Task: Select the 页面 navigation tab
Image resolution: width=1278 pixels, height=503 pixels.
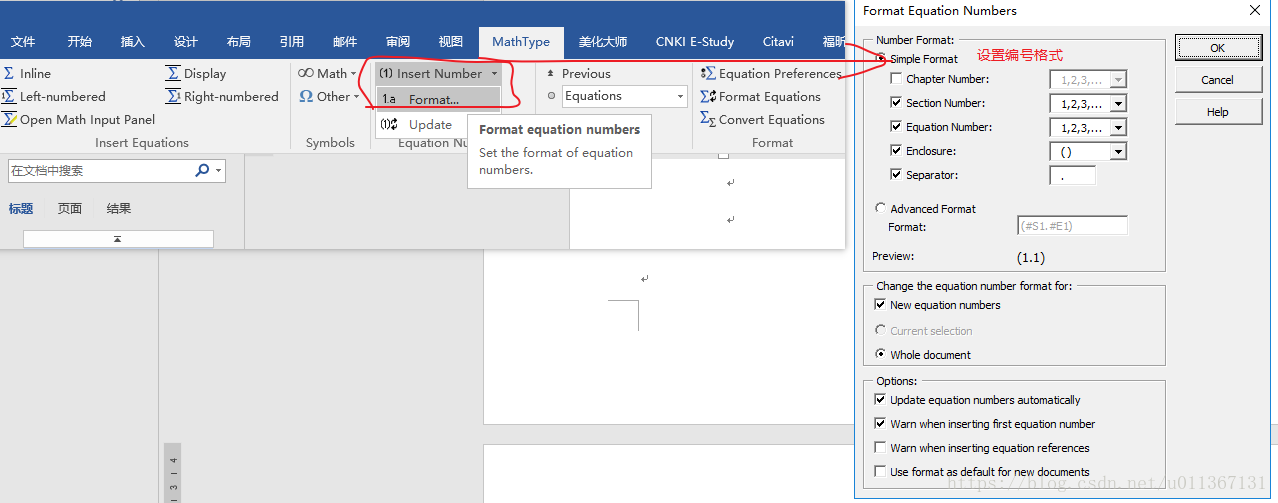Action: [x=70, y=208]
